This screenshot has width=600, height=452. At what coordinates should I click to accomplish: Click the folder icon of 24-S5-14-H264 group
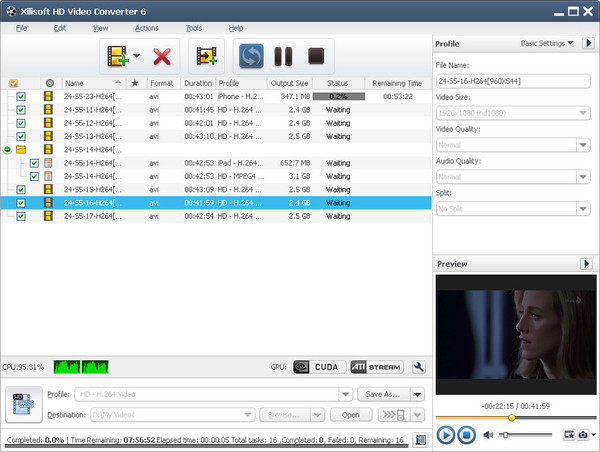[21, 150]
